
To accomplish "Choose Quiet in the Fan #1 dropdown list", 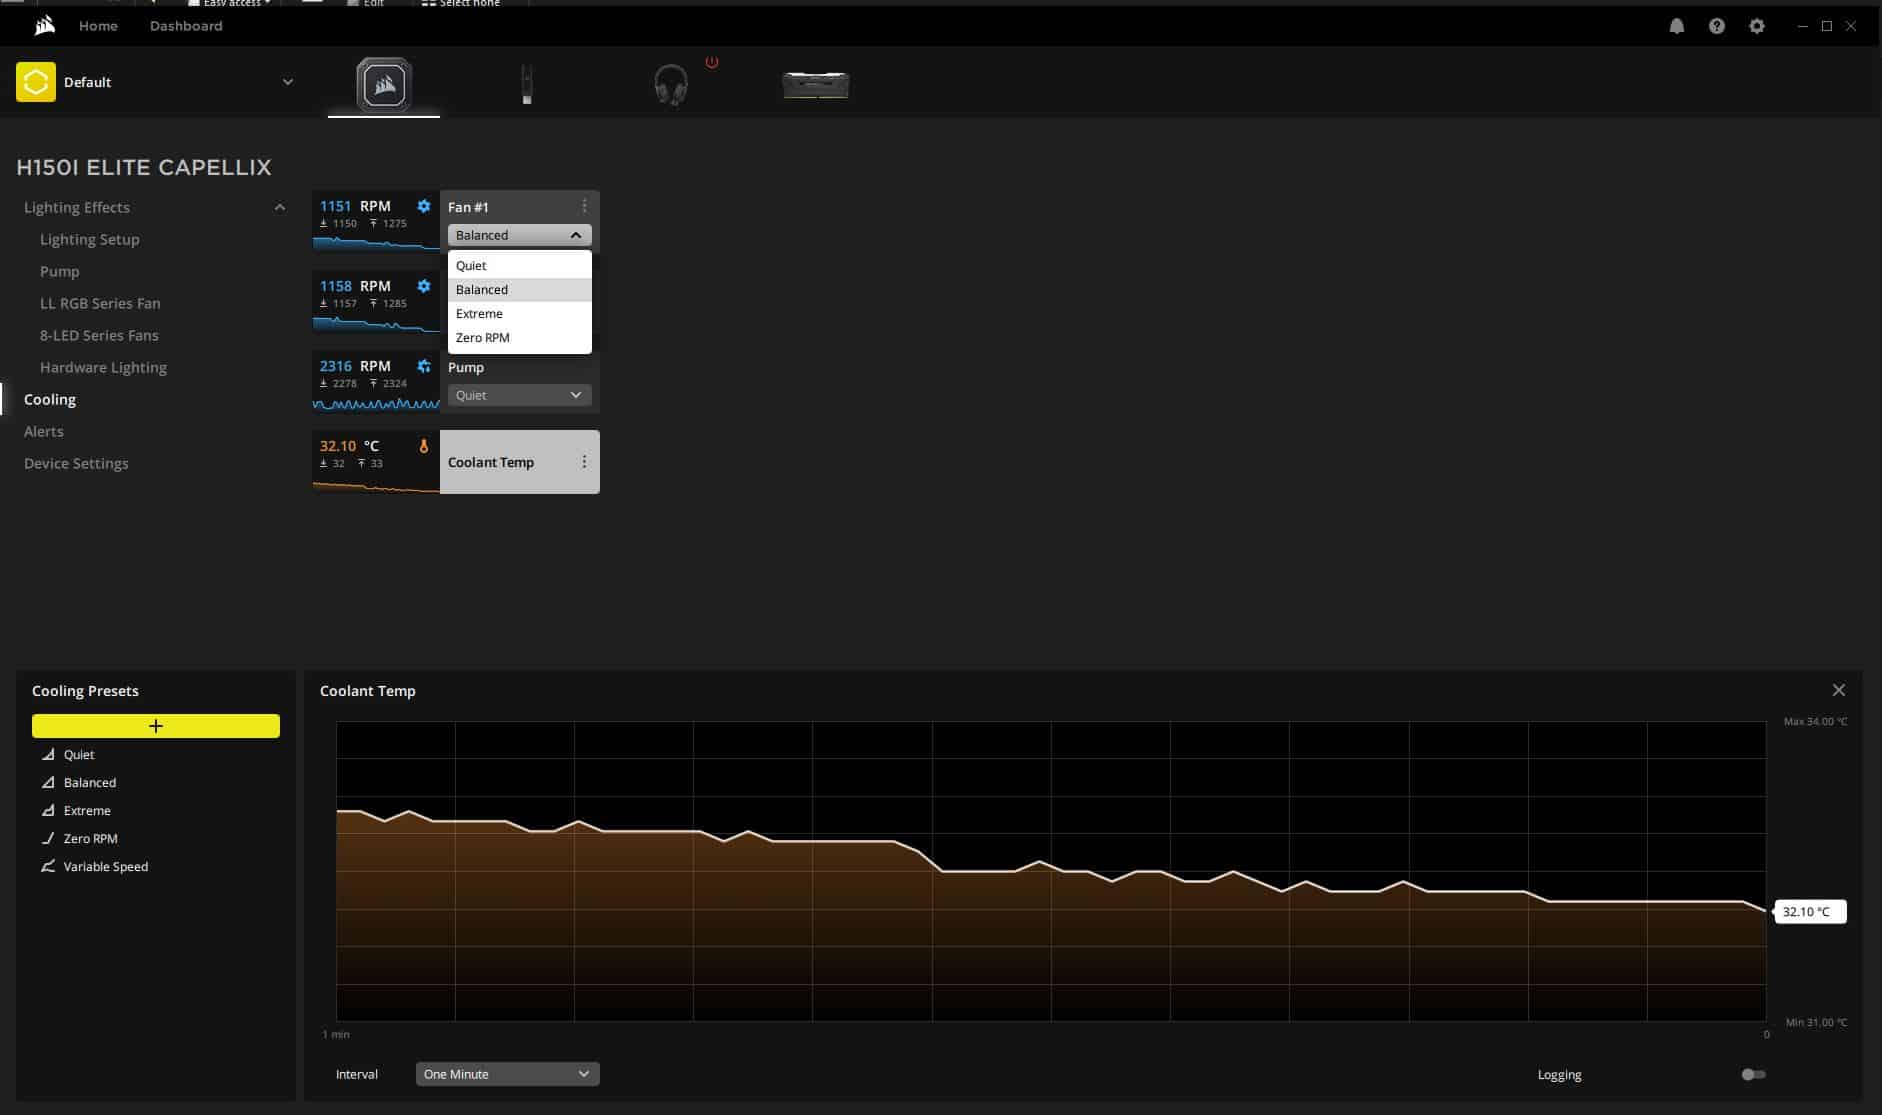I will coord(520,265).
